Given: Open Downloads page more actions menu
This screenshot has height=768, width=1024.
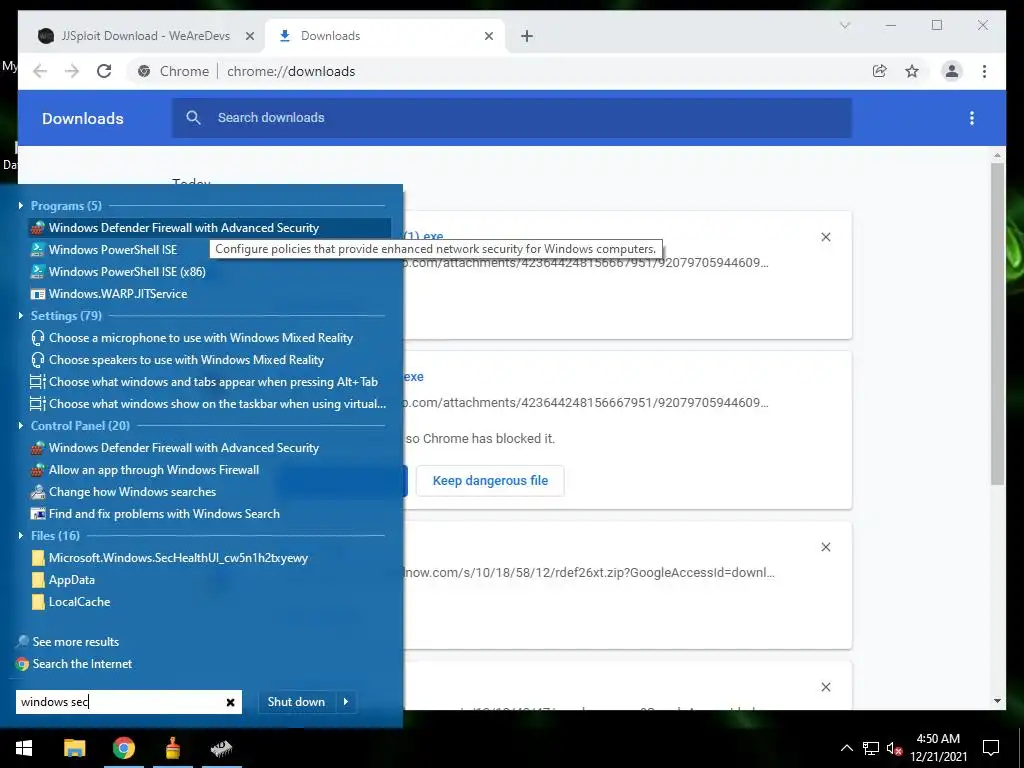Looking at the screenshot, I should [972, 118].
